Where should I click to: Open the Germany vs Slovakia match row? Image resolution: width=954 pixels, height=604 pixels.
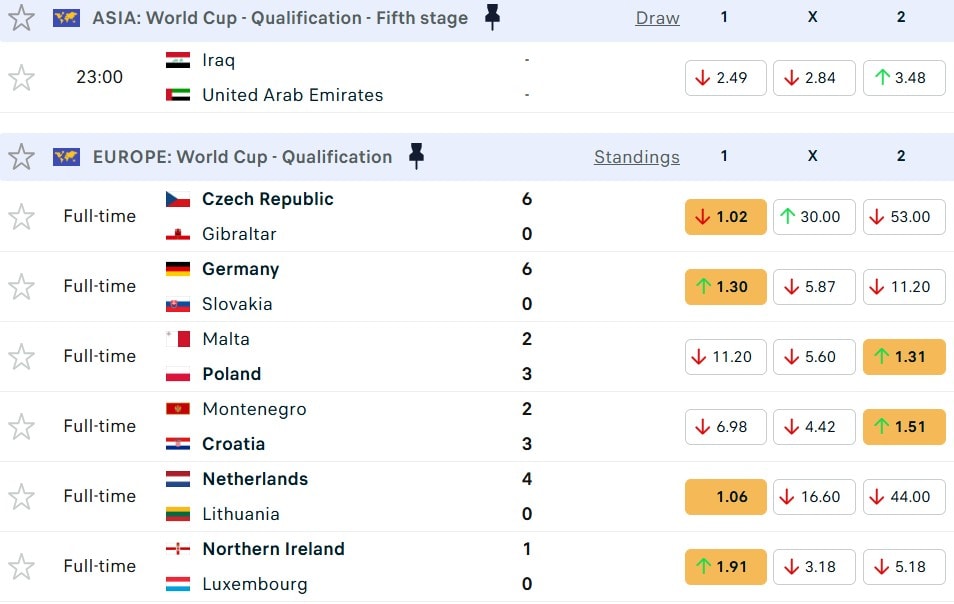(350, 286)
